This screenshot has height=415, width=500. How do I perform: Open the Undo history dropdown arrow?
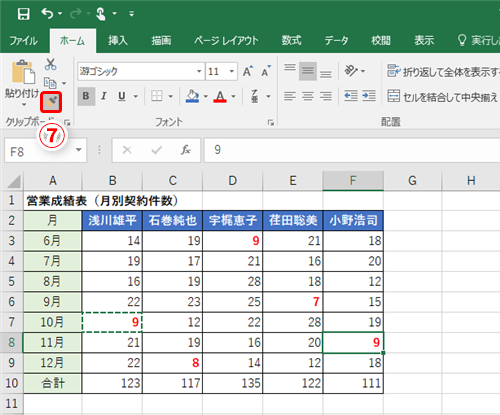(x=60, y=14)
